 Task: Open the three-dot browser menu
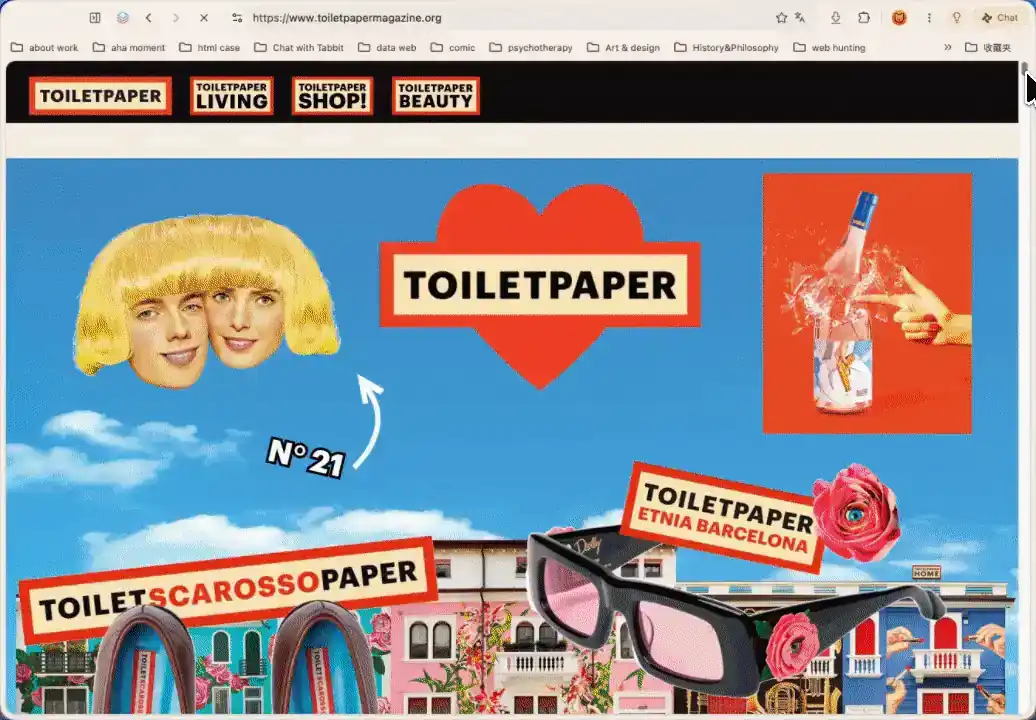[x=929, y=18]
